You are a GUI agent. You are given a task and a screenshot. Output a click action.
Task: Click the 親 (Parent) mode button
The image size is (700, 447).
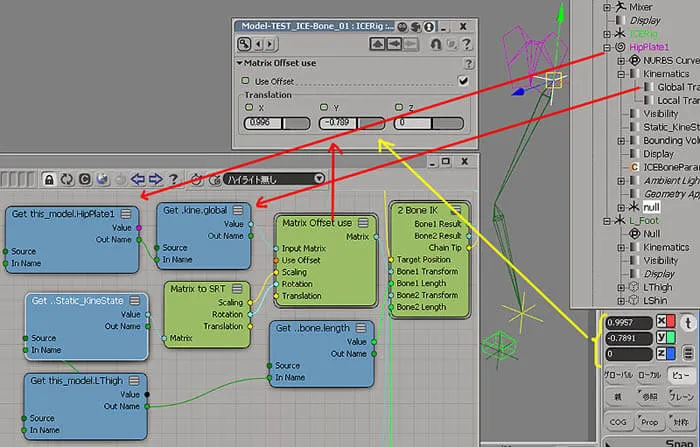pos(618,397)
